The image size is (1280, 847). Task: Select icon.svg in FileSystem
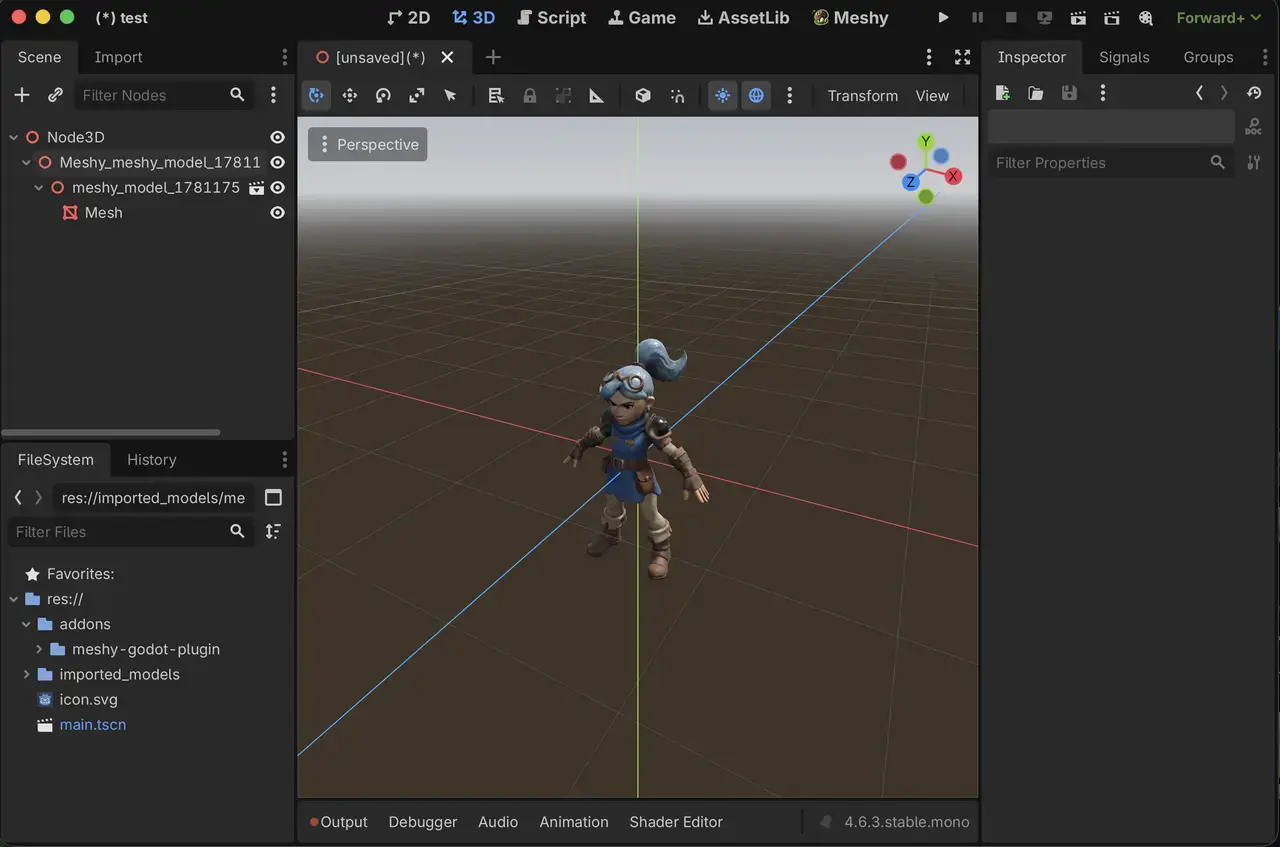click(x=88, y=699)
